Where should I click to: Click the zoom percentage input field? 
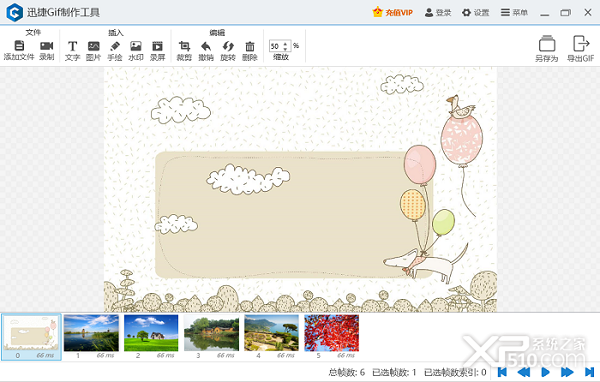pos(276,46)
